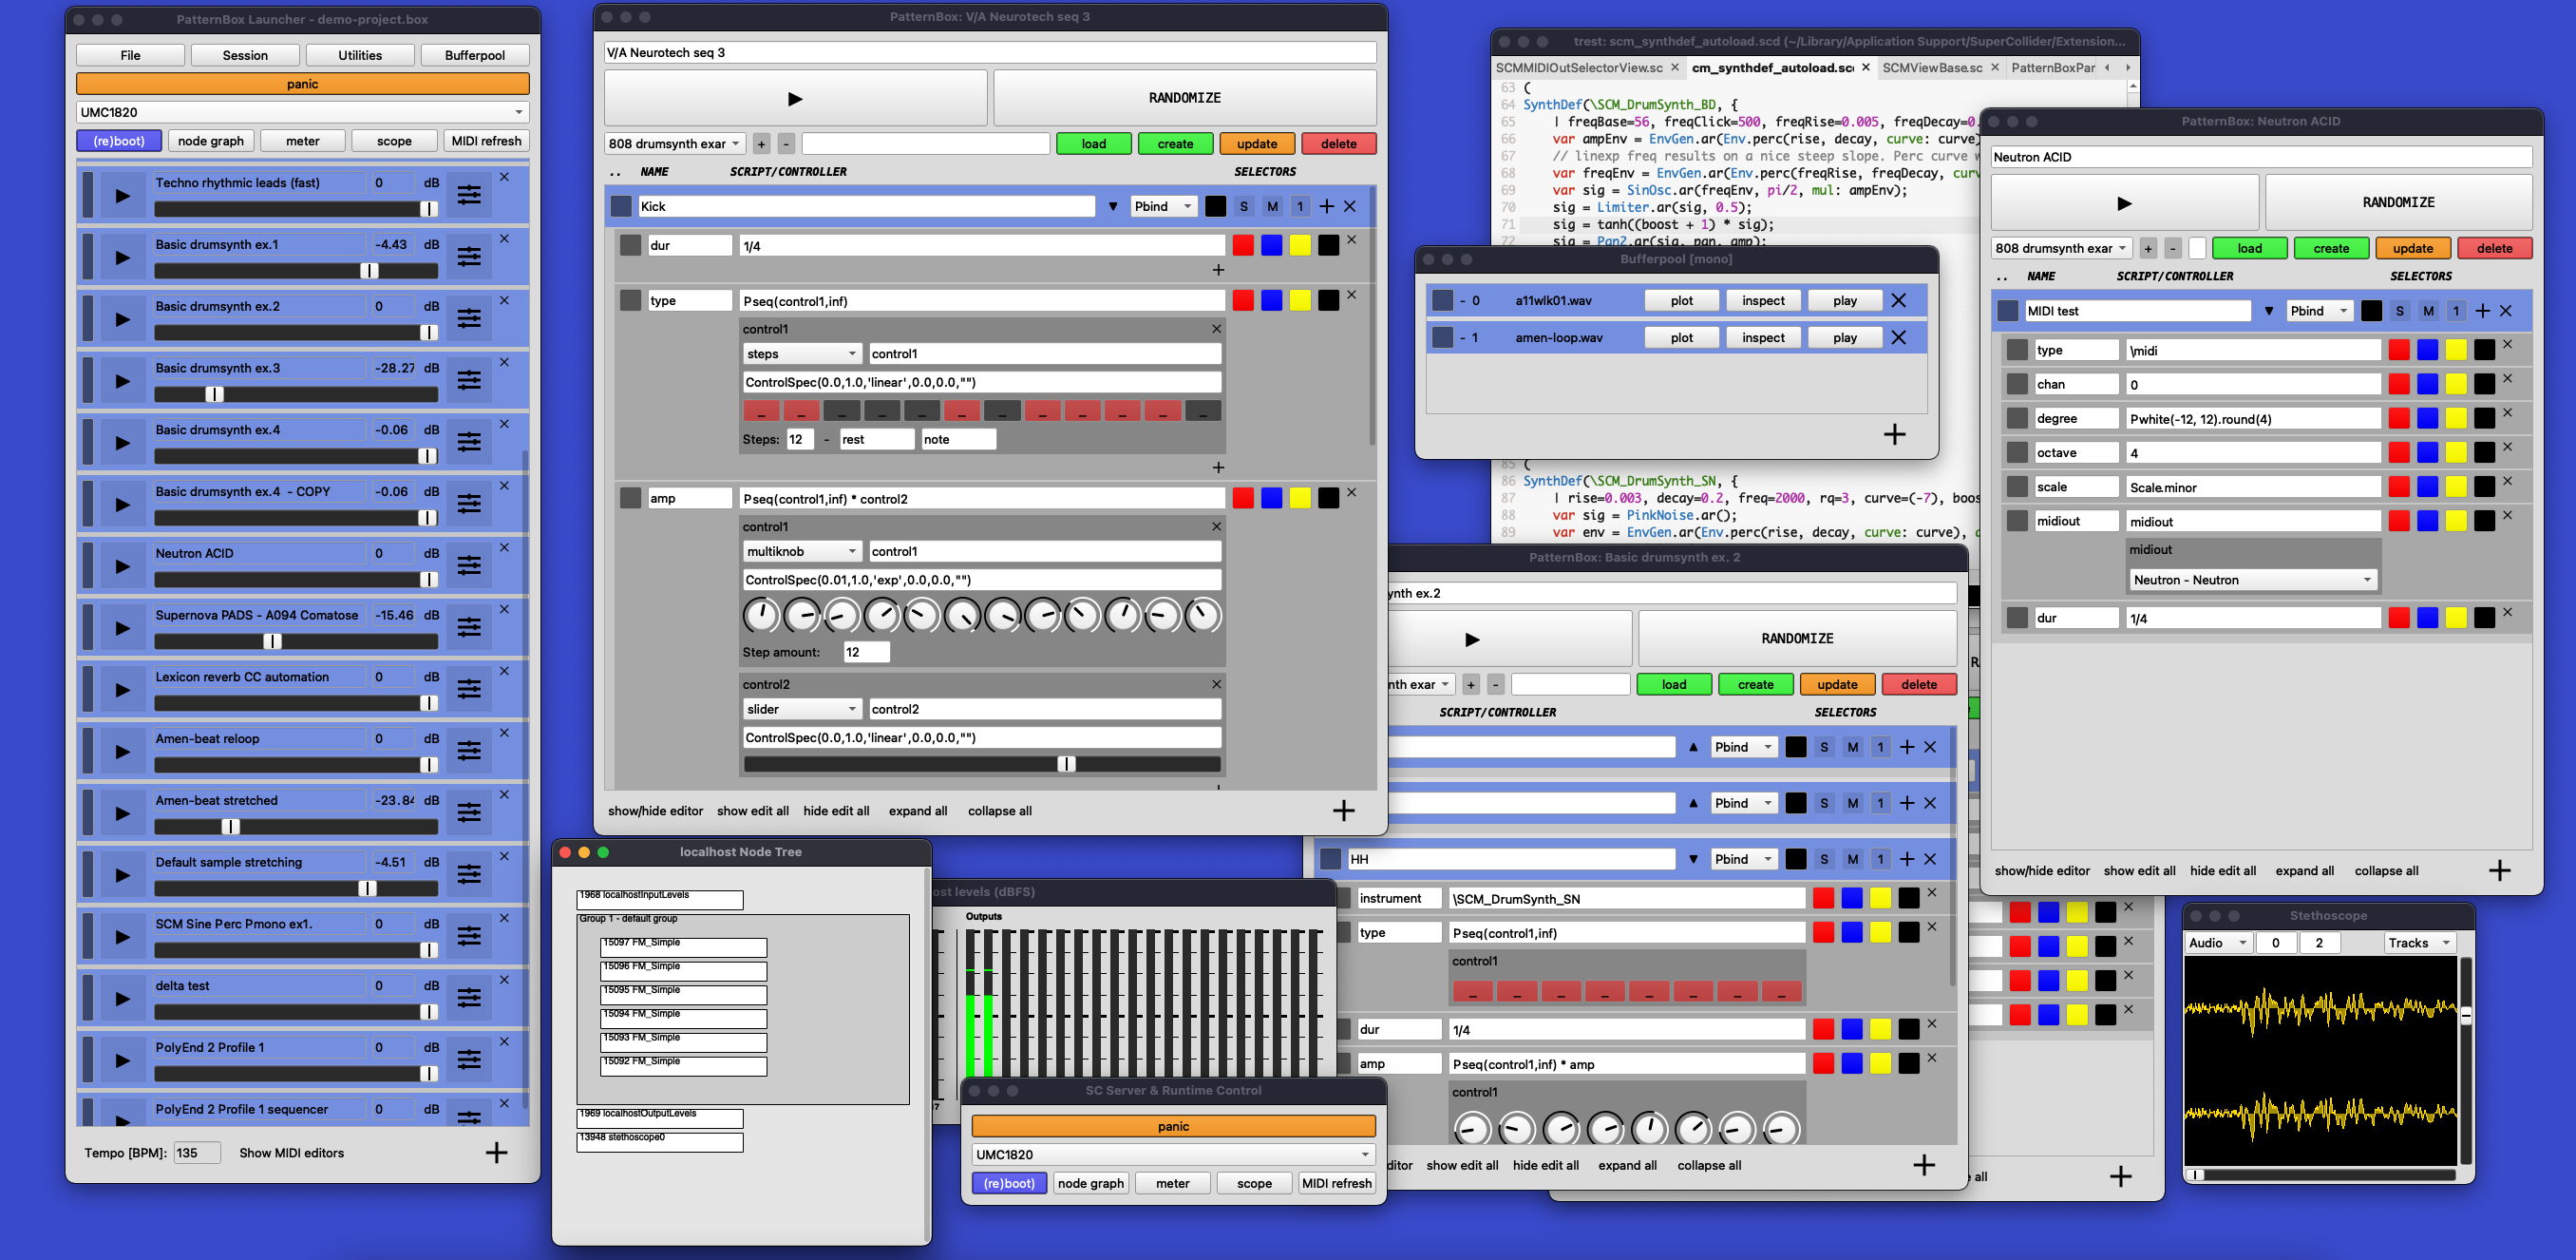The height and width of the screenshot is (1260, 2576).
Task: Open the Neutron - Neutron midiout dropdown
Action: [x=2252, y=580]
